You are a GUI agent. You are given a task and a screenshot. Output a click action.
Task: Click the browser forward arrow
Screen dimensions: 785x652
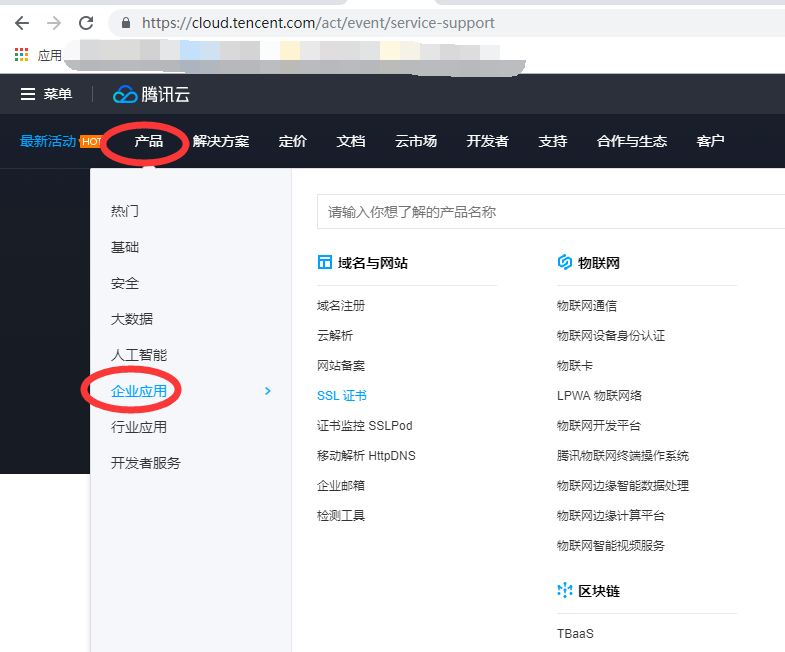pos(54,23)
